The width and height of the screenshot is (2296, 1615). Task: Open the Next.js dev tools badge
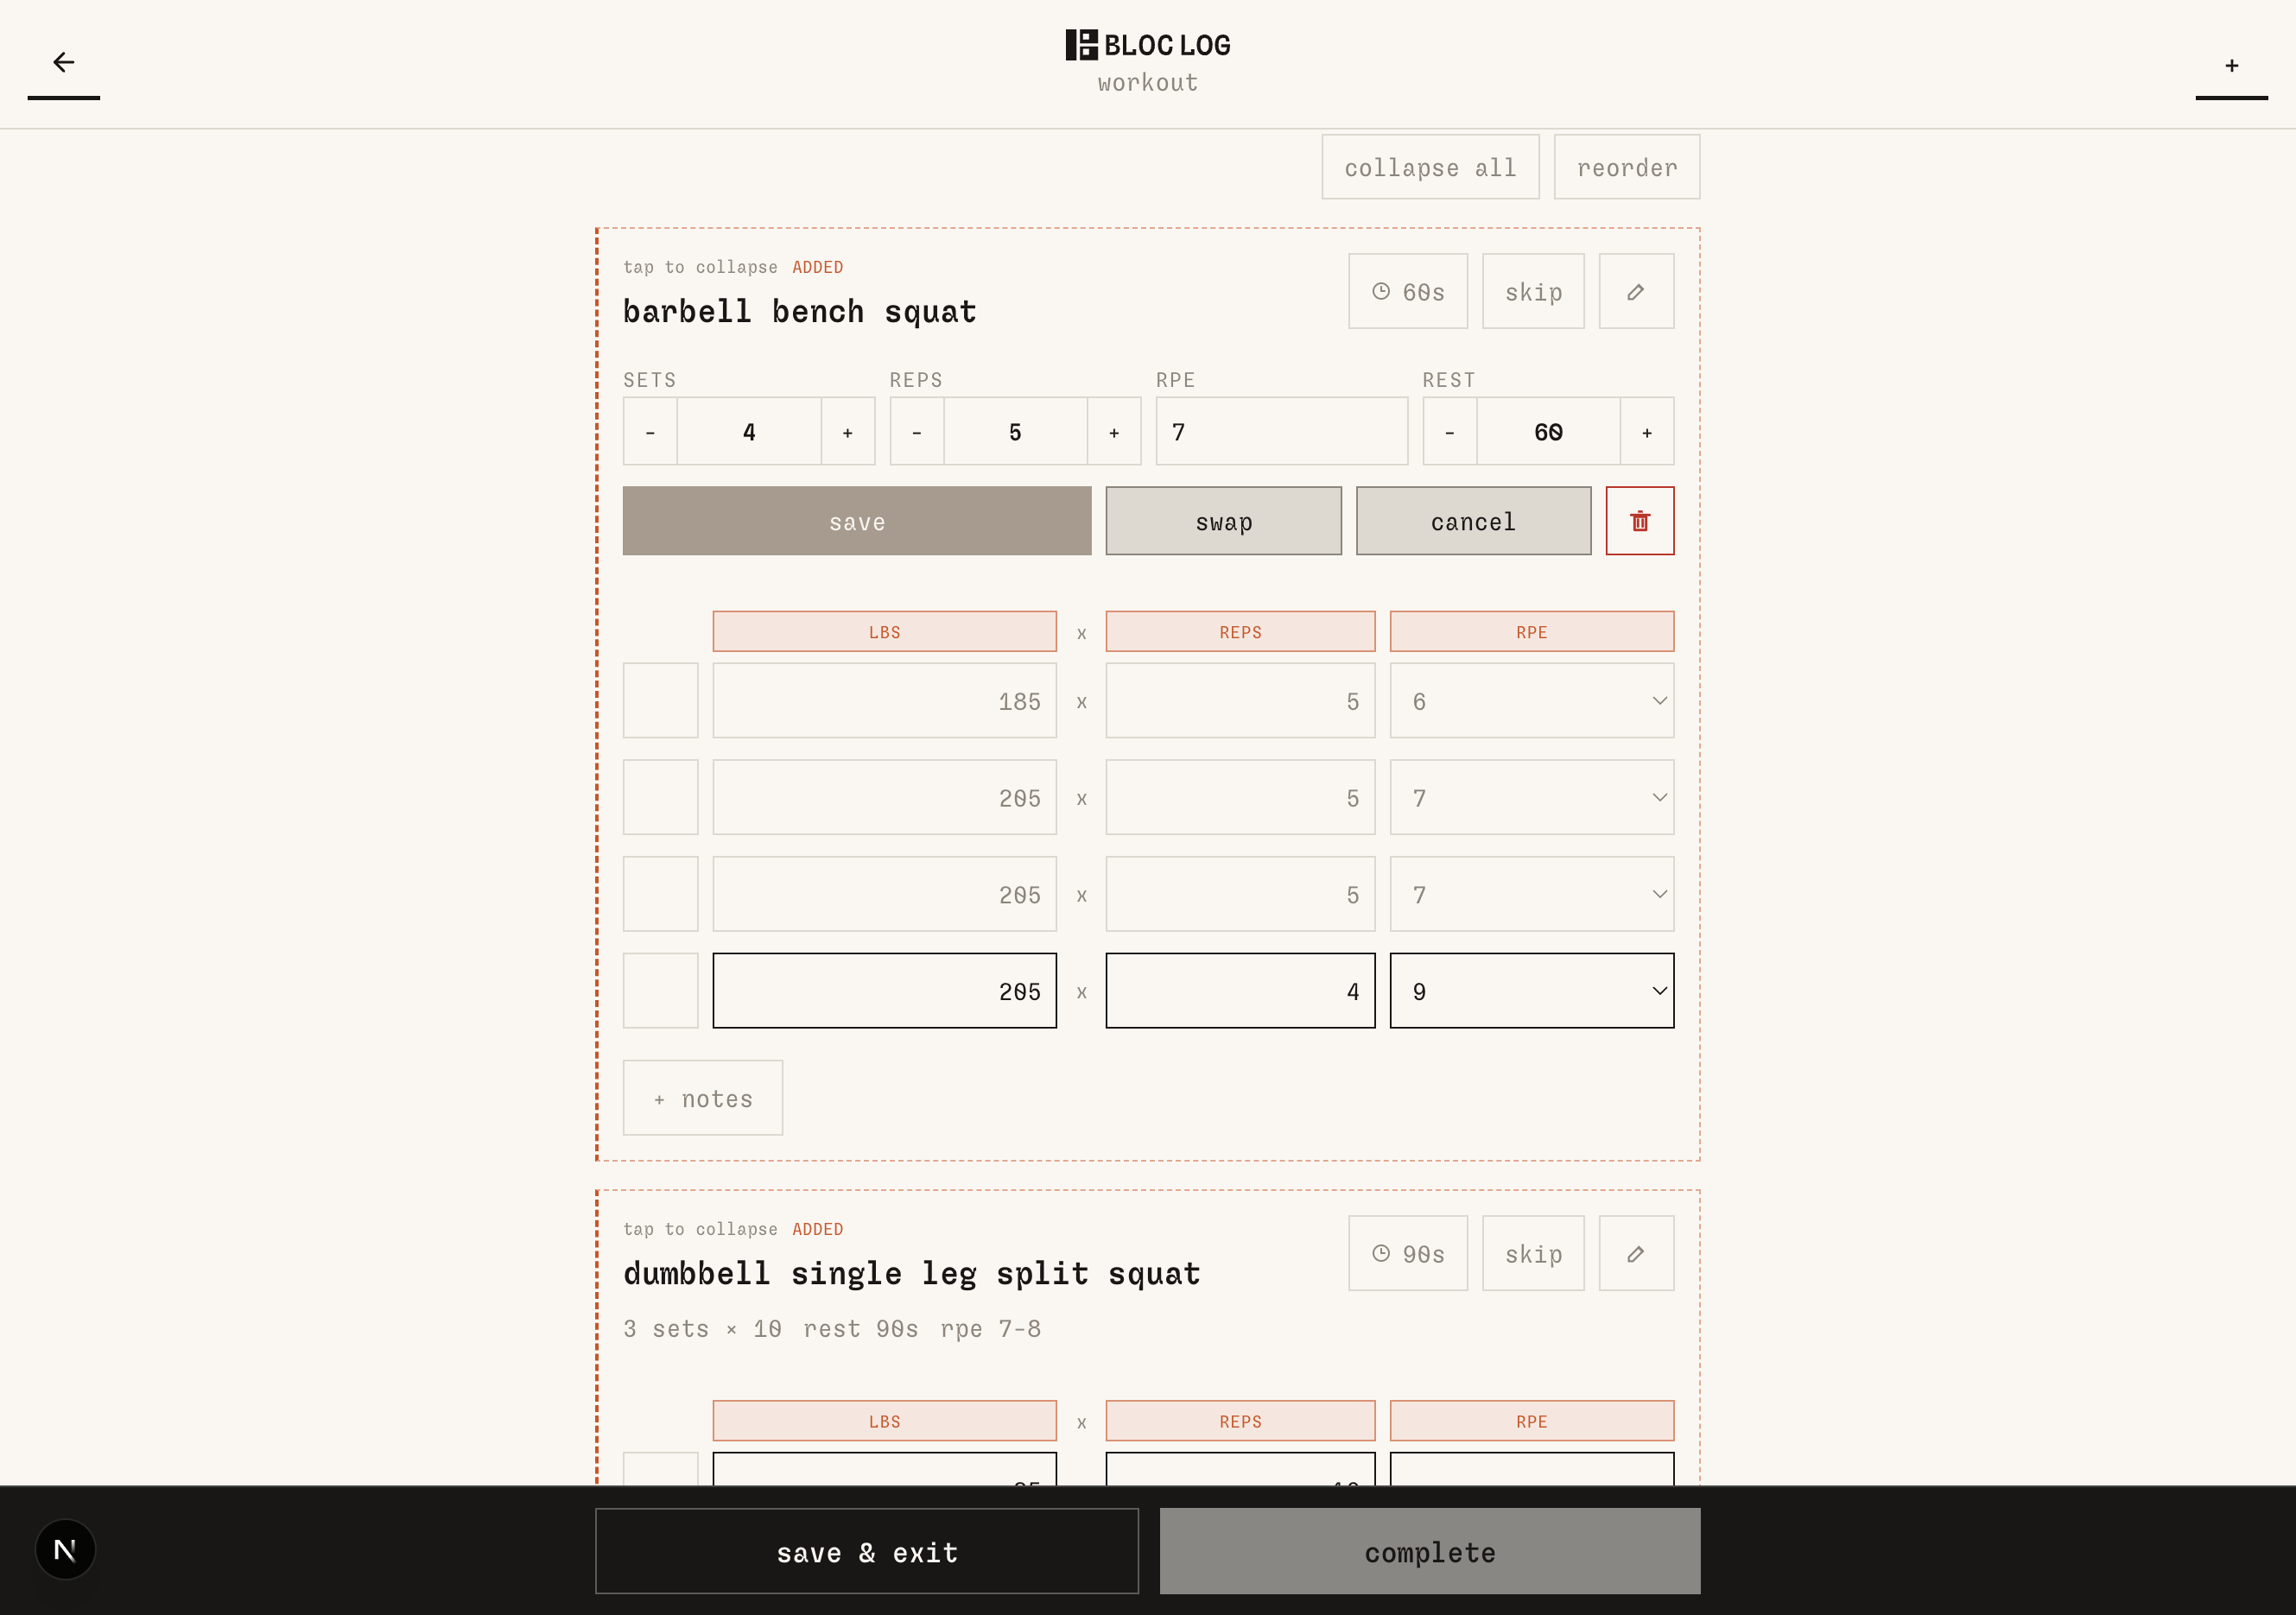point(65,1550)
